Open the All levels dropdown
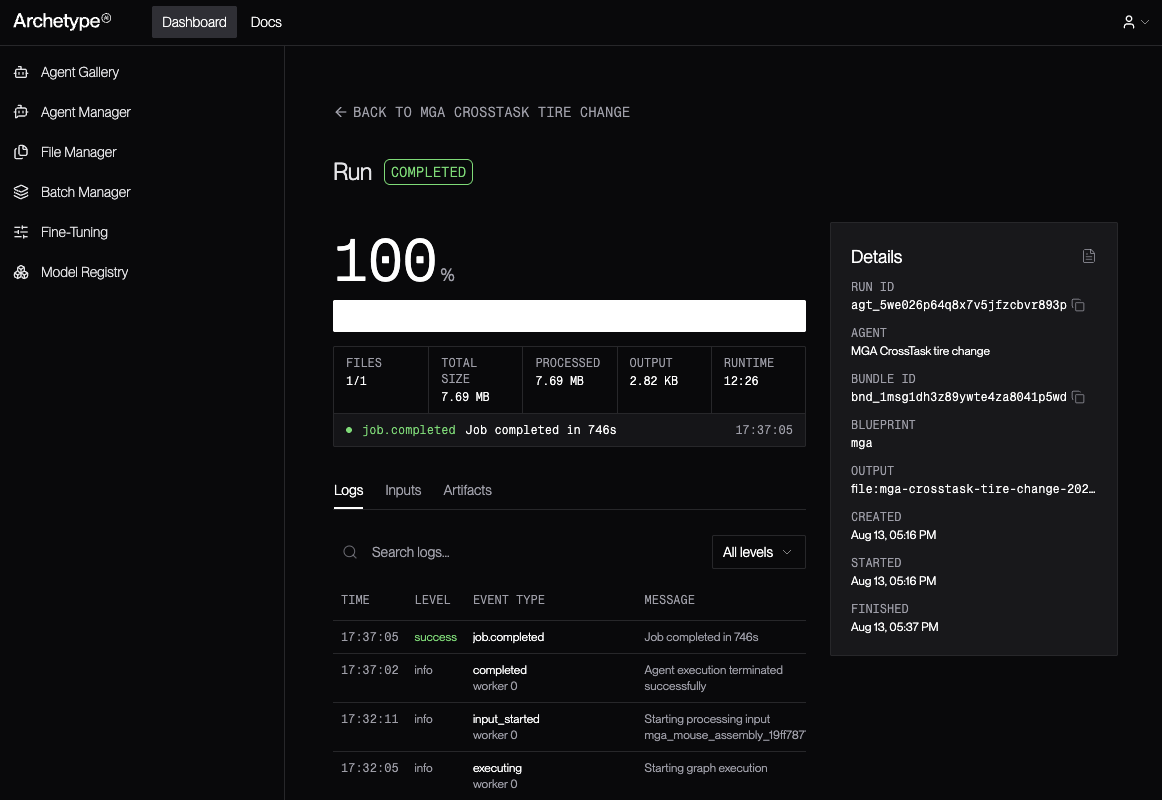 click(758, 552)
